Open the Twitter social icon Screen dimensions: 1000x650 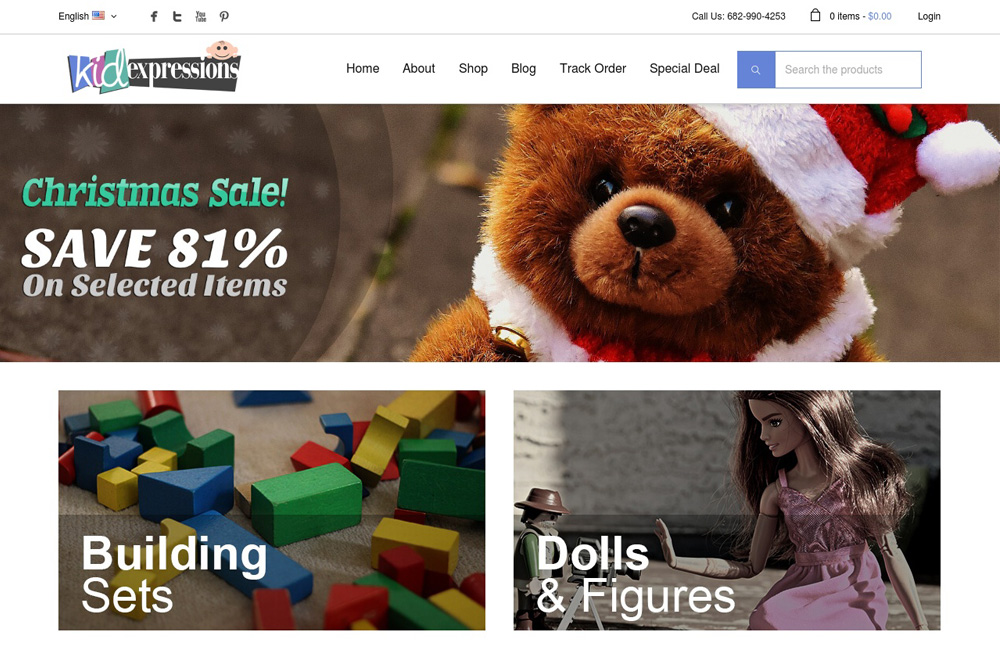[x=177, y=17]
